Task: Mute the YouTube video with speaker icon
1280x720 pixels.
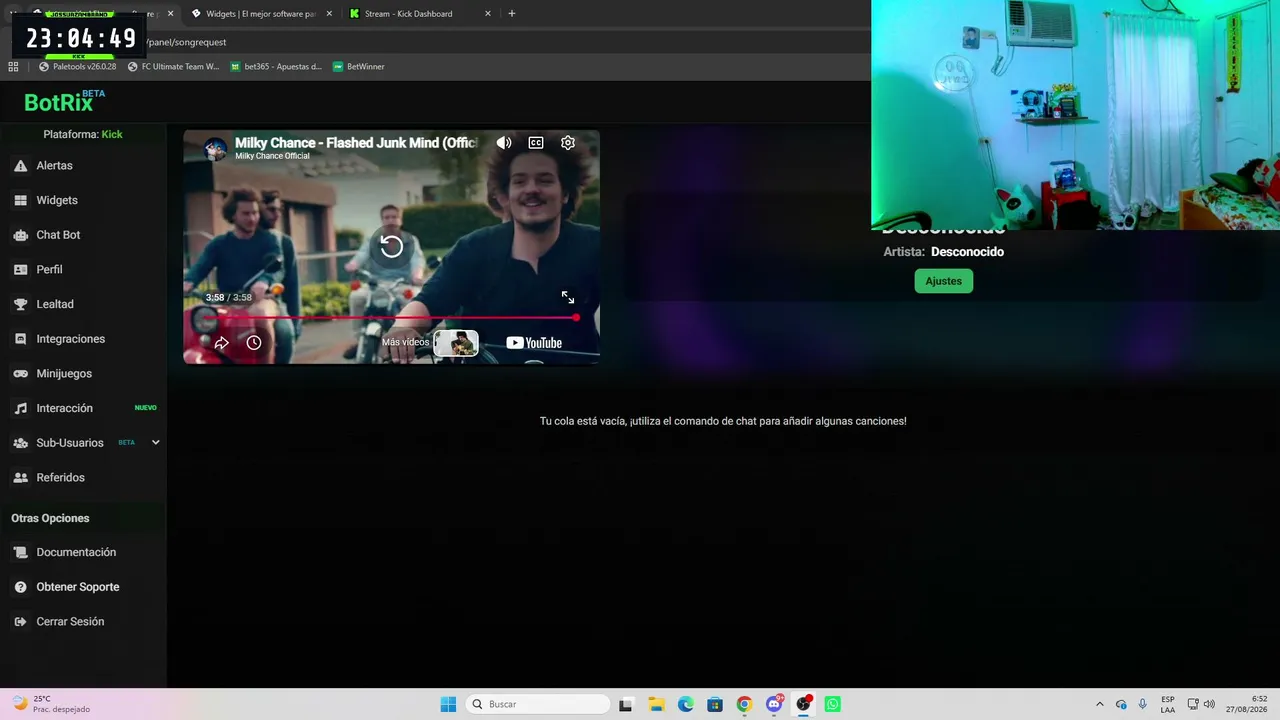Action: pos(504,143)
